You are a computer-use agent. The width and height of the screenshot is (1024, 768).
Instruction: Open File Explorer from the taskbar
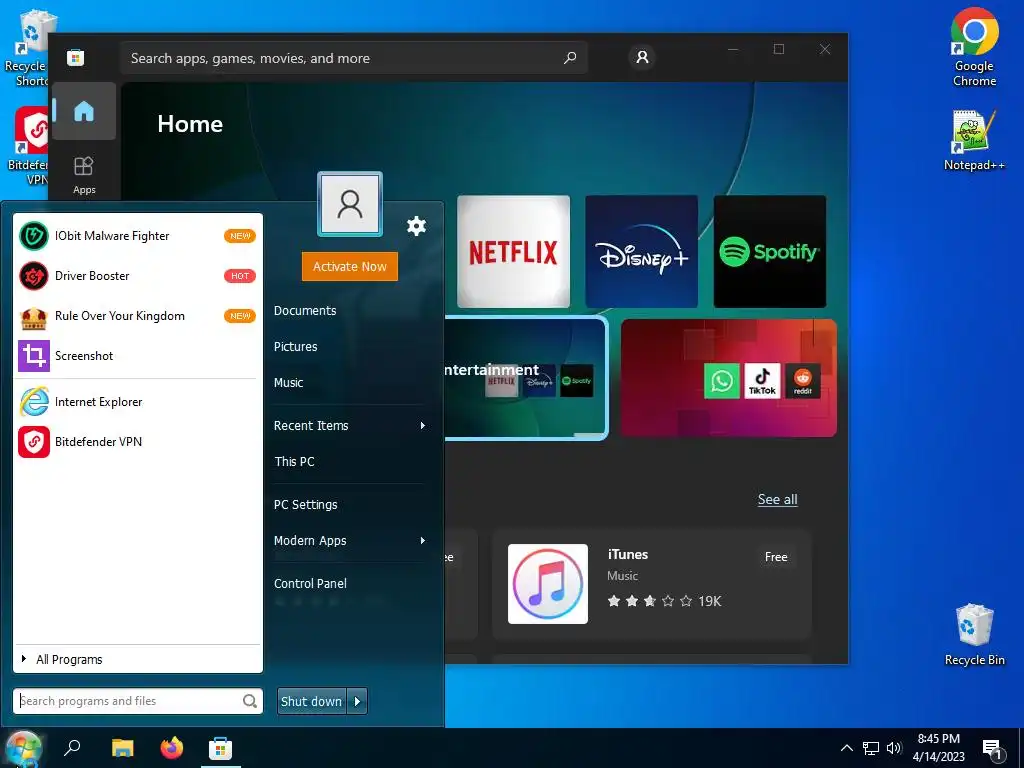(122, 748)
